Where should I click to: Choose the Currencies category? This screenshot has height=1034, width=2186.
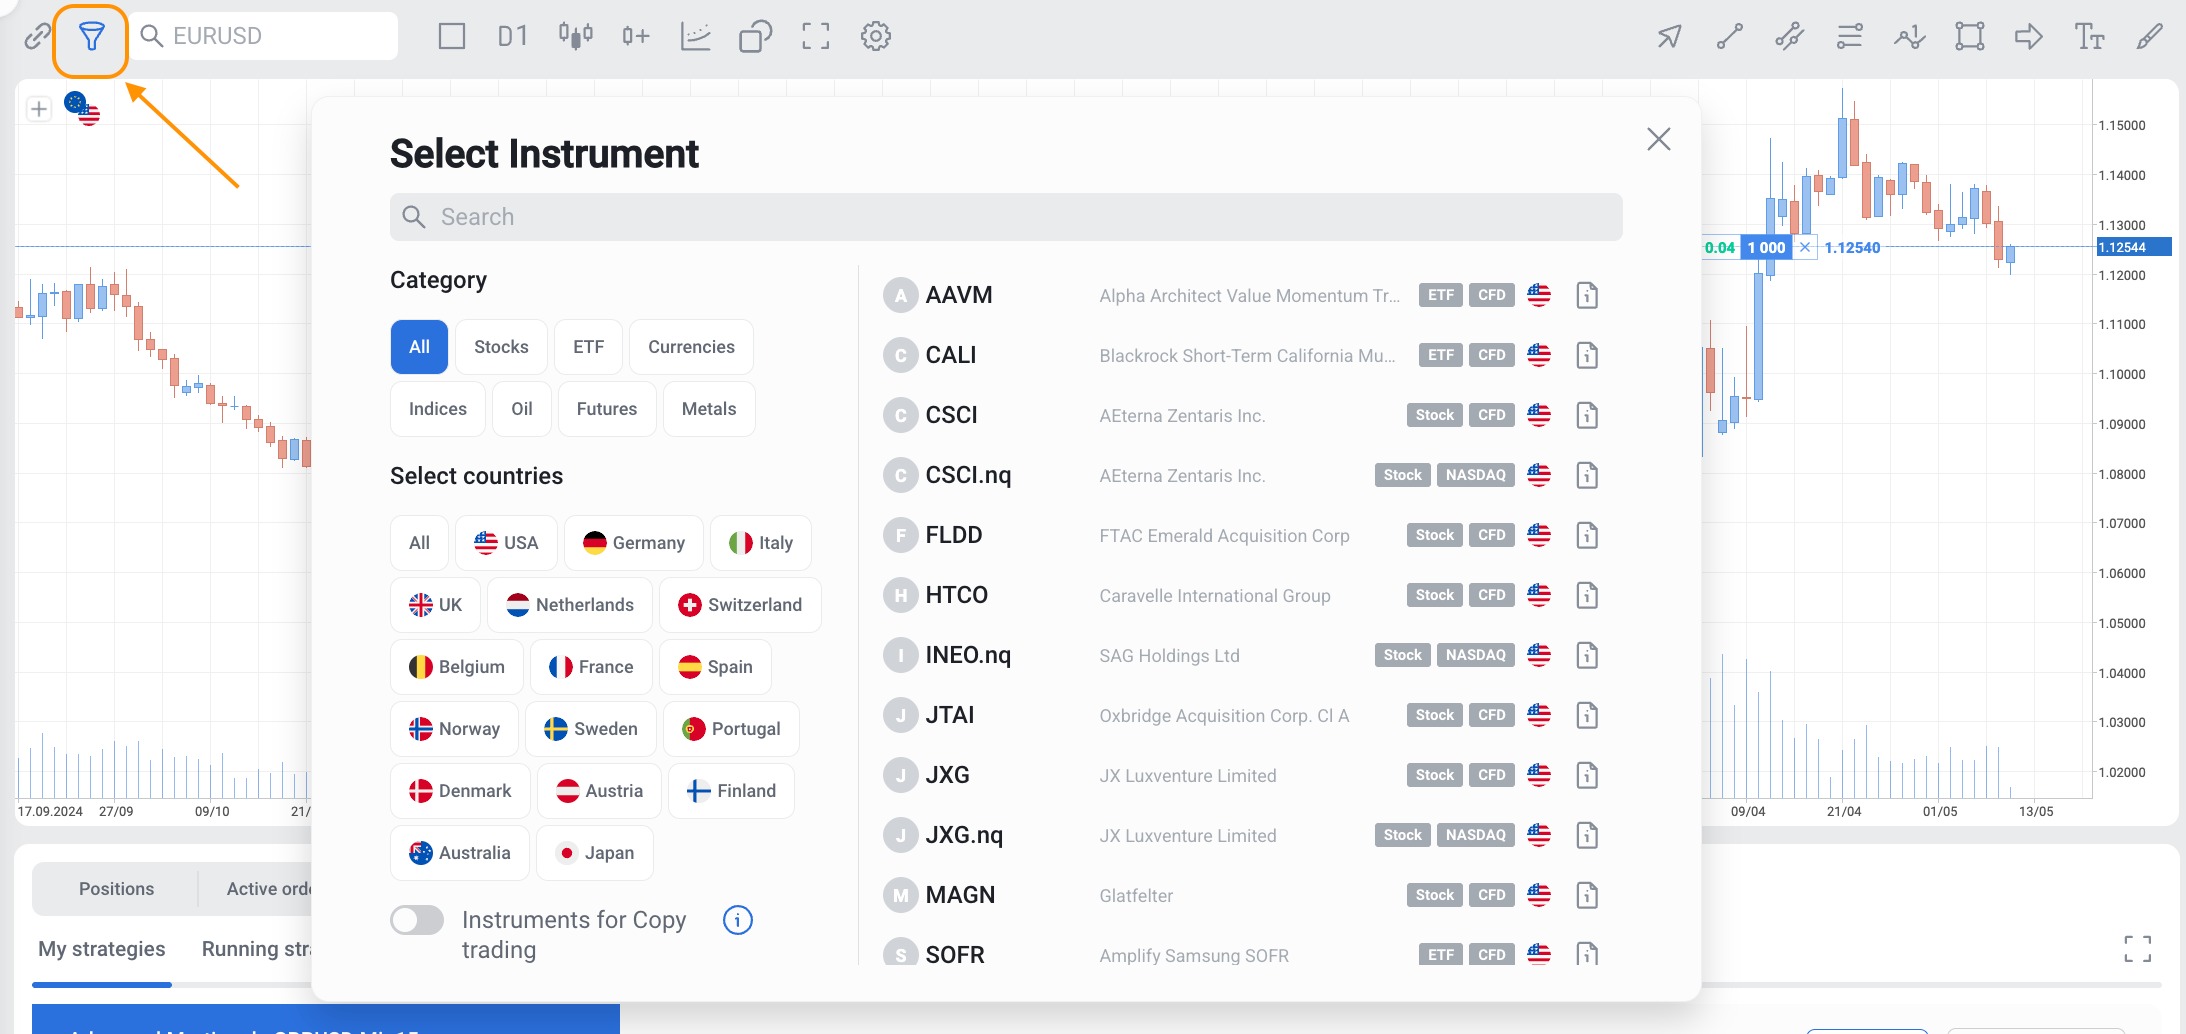coord(691,347)
